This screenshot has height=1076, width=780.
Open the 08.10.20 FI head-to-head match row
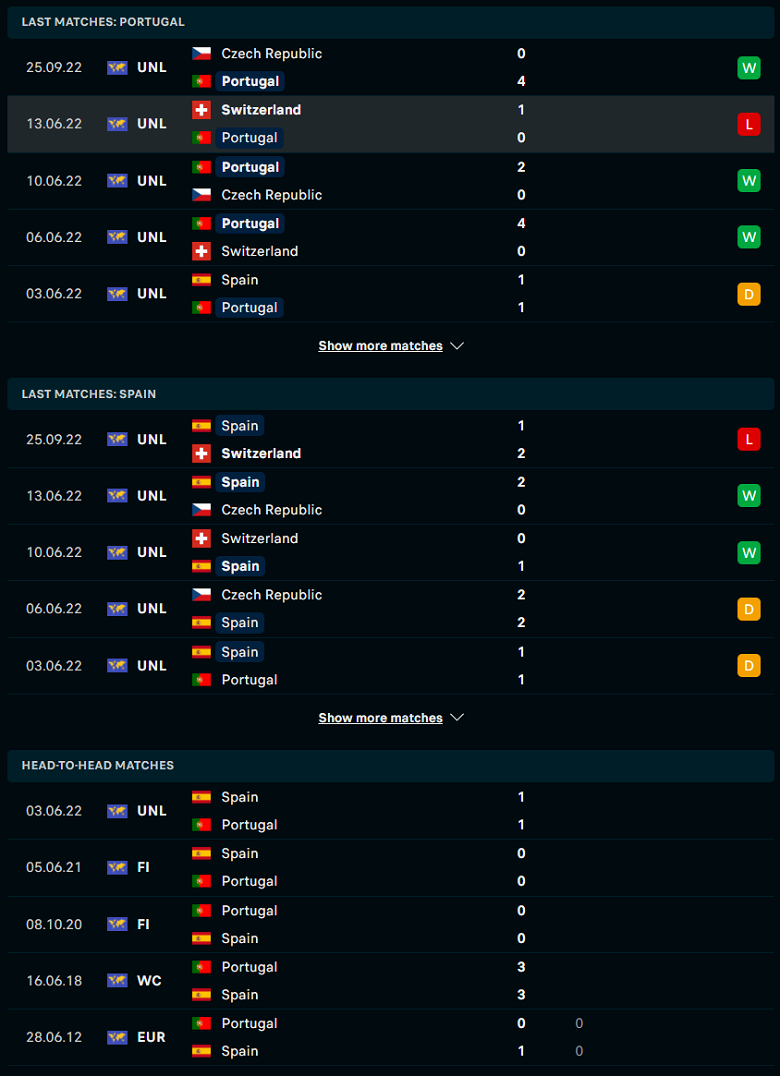point(390,924)
